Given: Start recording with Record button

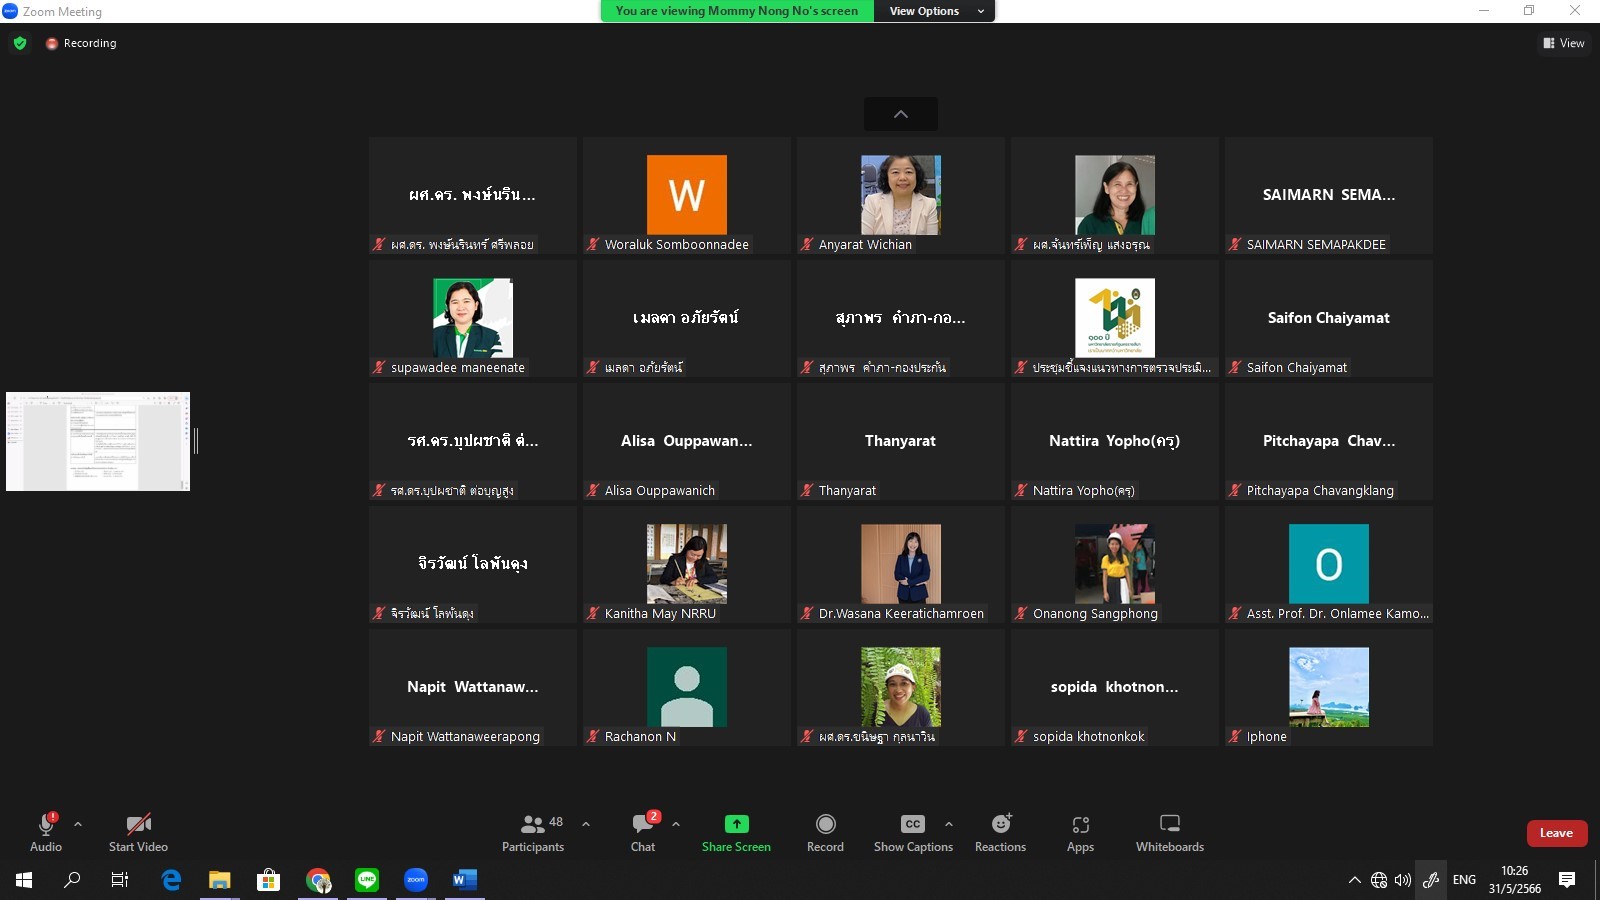Looking at the screenshot, I should (x=825, y=832).
